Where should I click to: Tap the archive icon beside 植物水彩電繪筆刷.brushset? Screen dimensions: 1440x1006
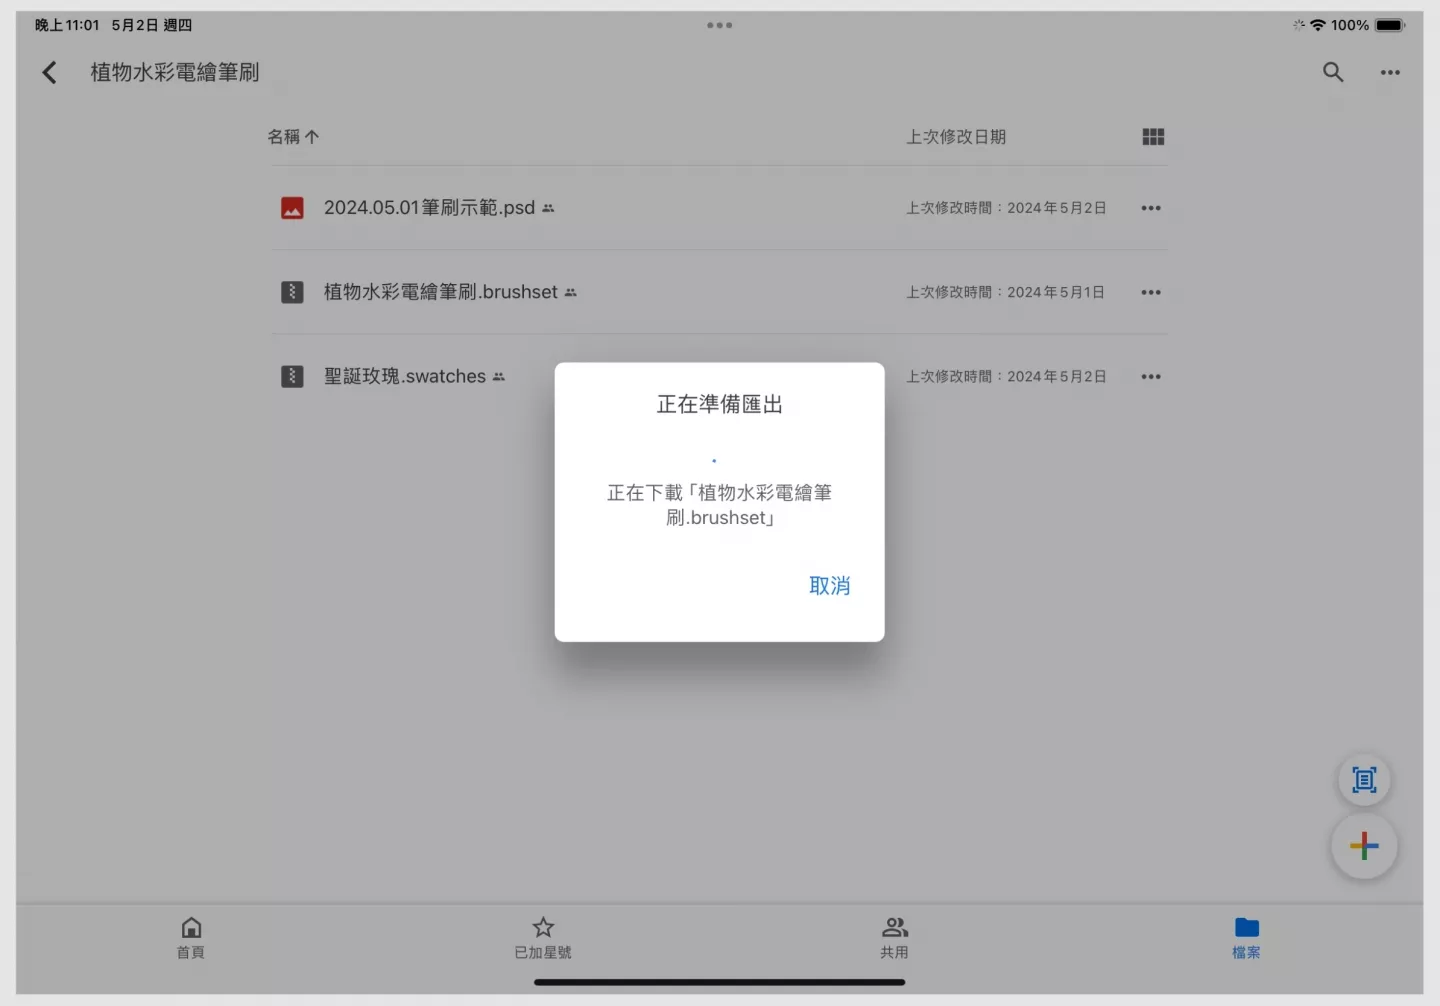[292, 293]
